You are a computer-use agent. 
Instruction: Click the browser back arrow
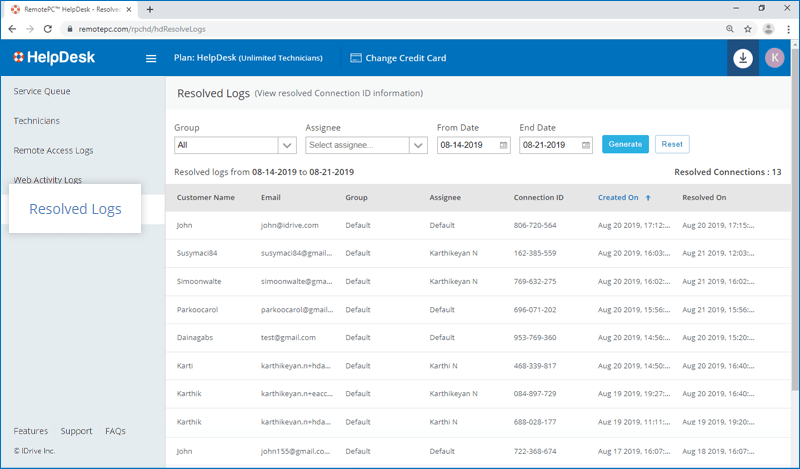pos(12,29)
